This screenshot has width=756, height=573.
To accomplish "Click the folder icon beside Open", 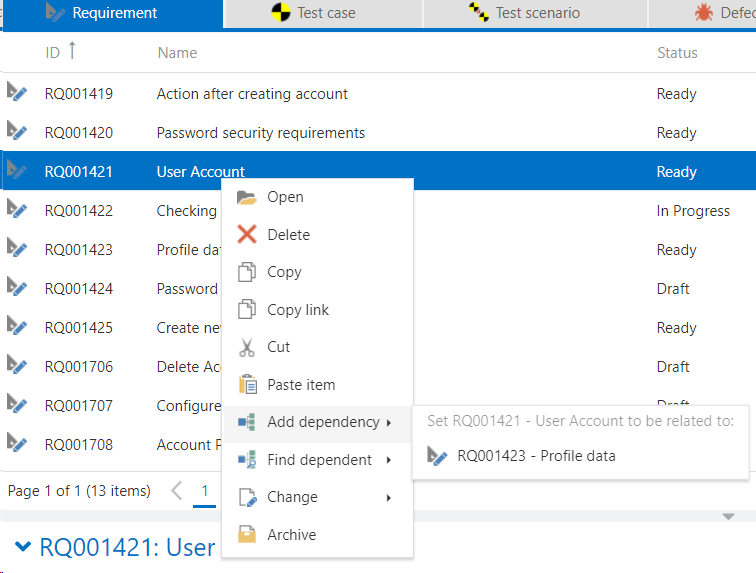I will [247, 197].
